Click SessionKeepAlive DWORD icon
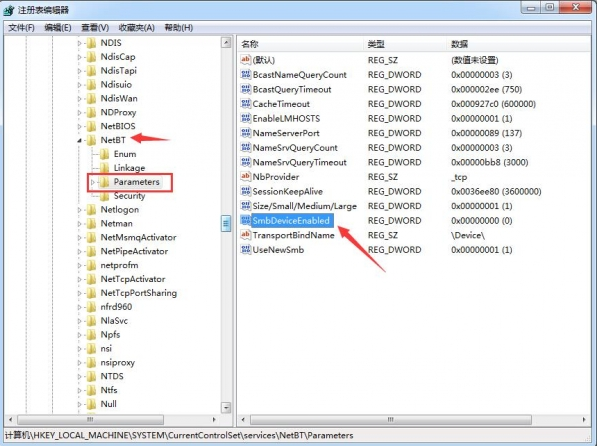Screen dimensions: 598x446 click(x=246, y=191)
